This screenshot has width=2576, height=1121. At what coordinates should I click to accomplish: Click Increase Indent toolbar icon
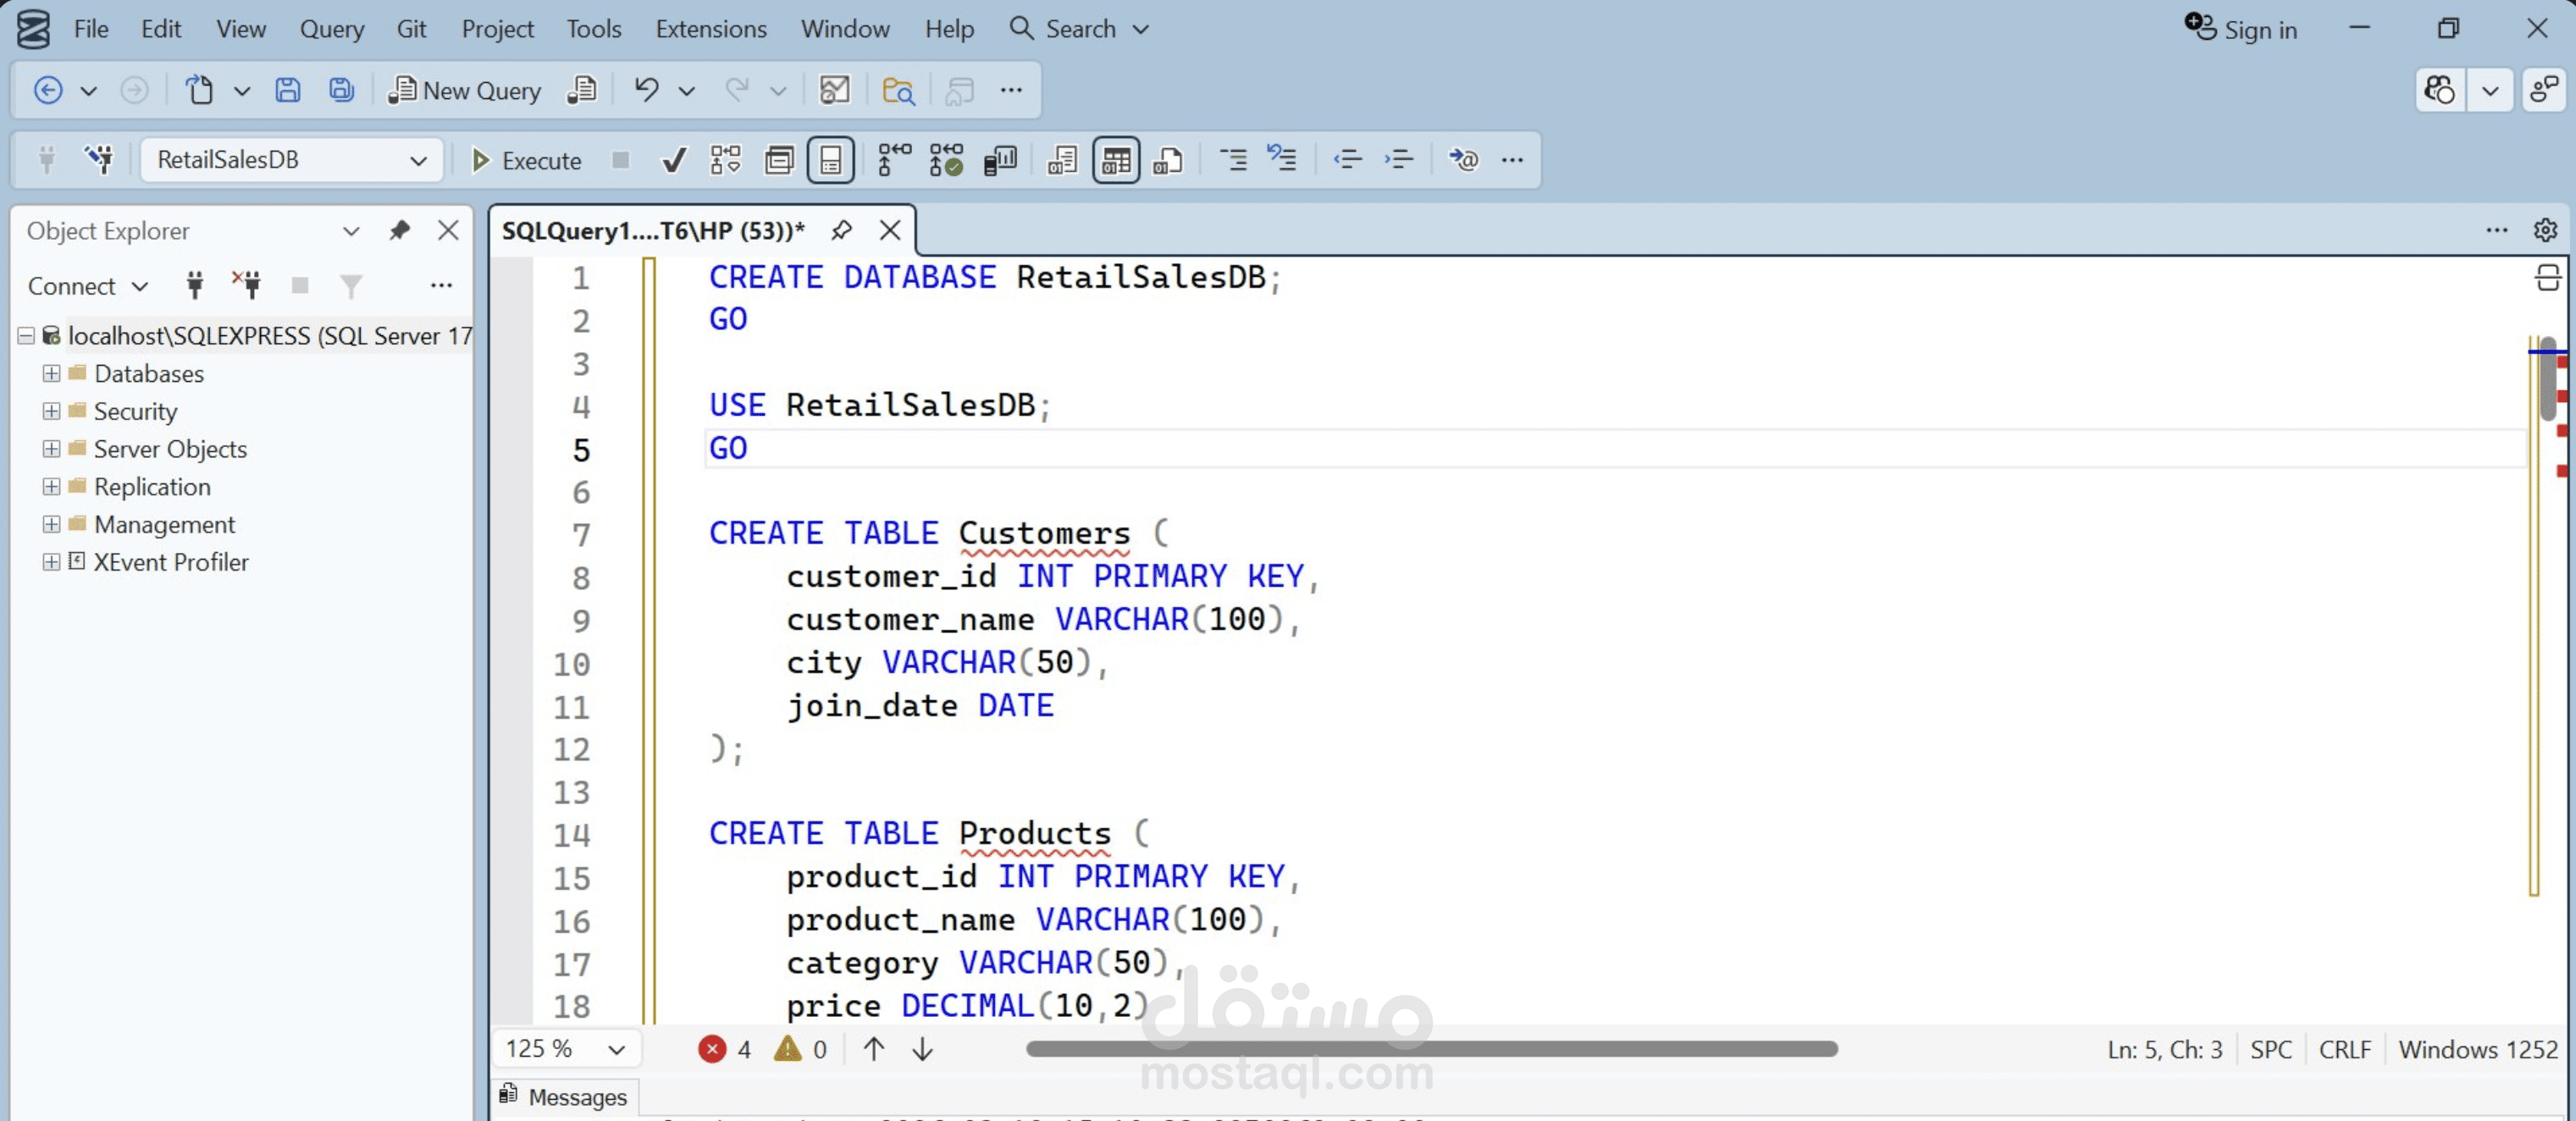[1399, 160]
